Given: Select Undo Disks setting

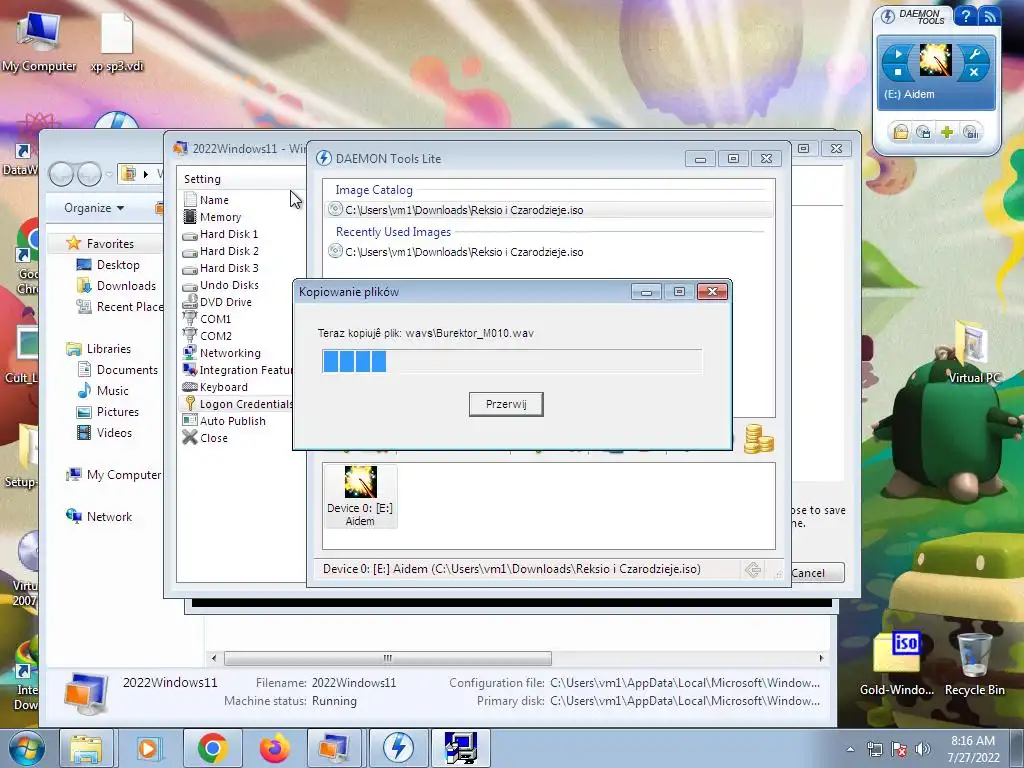Looking at the screenshot, I should point(221,285).
